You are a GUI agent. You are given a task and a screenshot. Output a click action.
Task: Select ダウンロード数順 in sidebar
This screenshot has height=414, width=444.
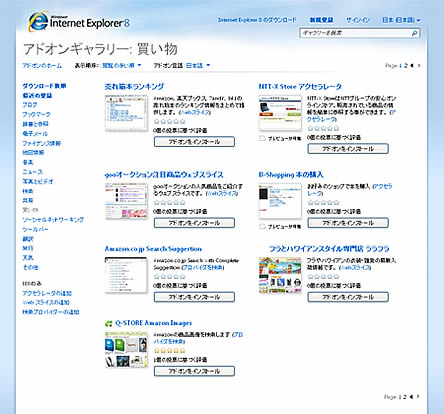[44, 86]
